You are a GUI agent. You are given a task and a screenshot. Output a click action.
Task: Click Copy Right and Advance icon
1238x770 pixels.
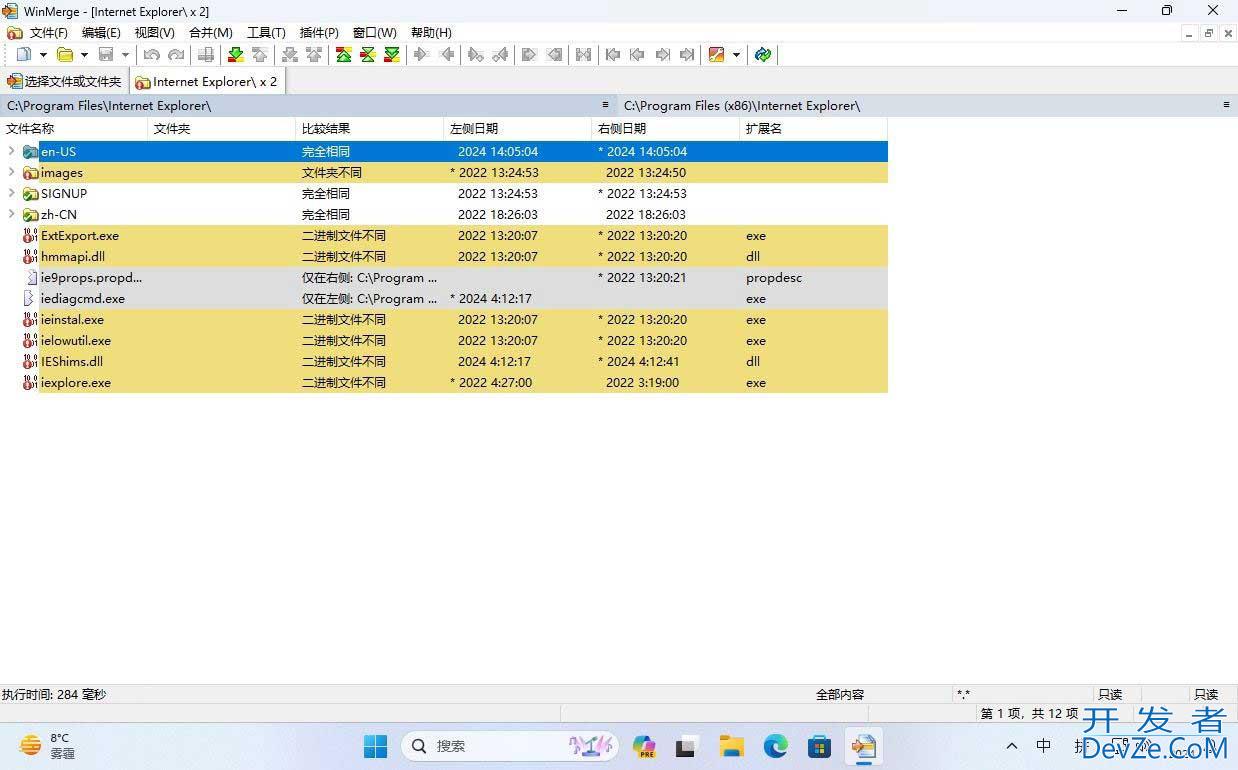[x=476, y=54]
